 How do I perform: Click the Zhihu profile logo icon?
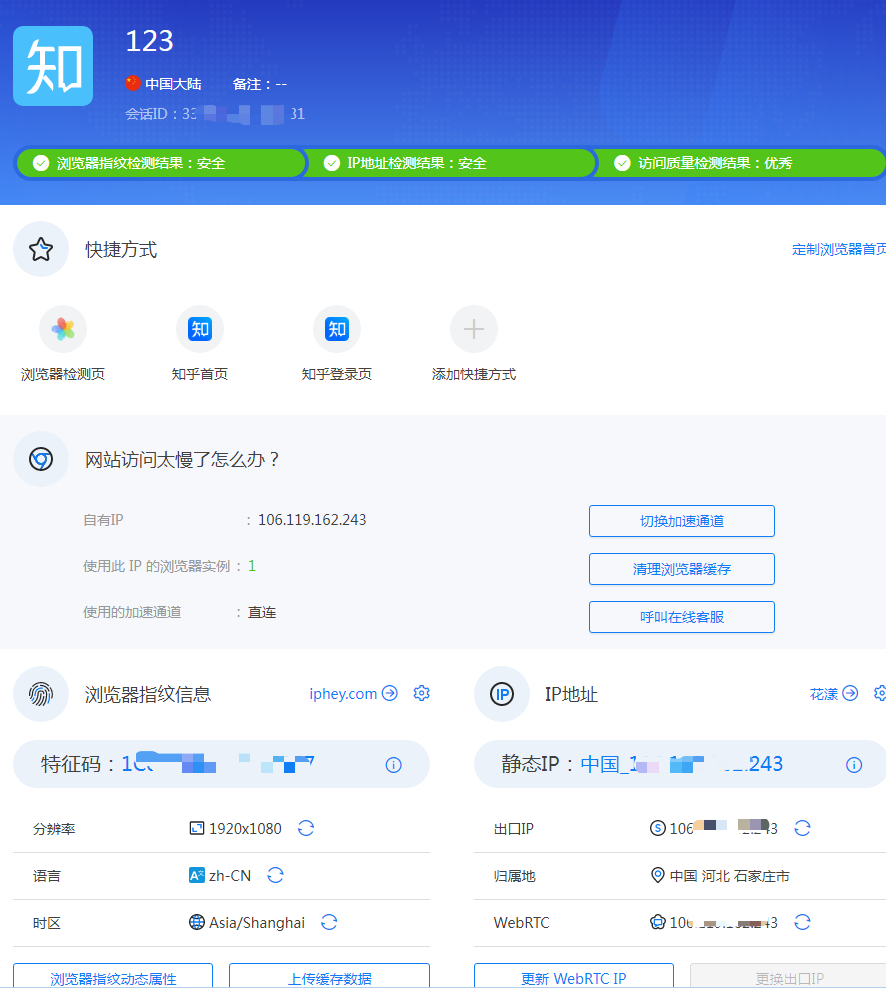(x=52, y=65)
